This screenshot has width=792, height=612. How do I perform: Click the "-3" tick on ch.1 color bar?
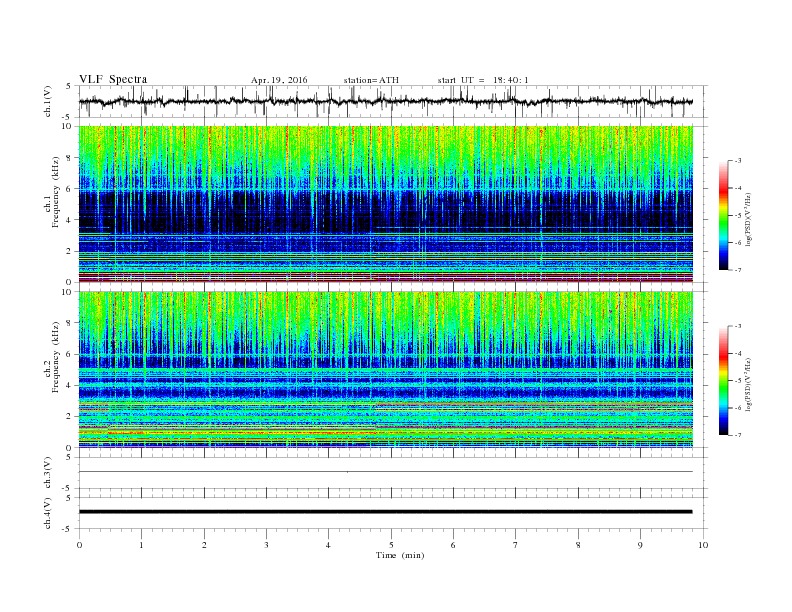737,161
